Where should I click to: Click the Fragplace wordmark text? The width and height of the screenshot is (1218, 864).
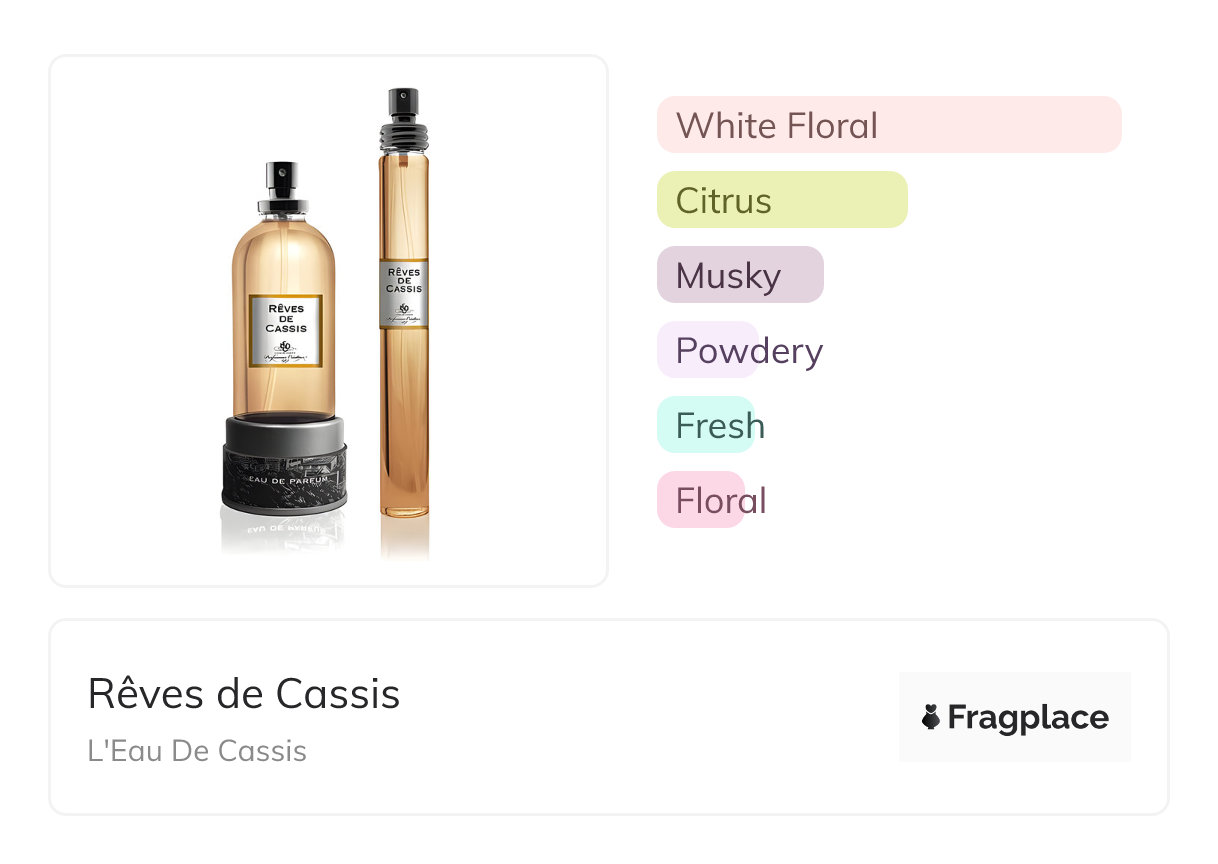tap(1028, 717)
